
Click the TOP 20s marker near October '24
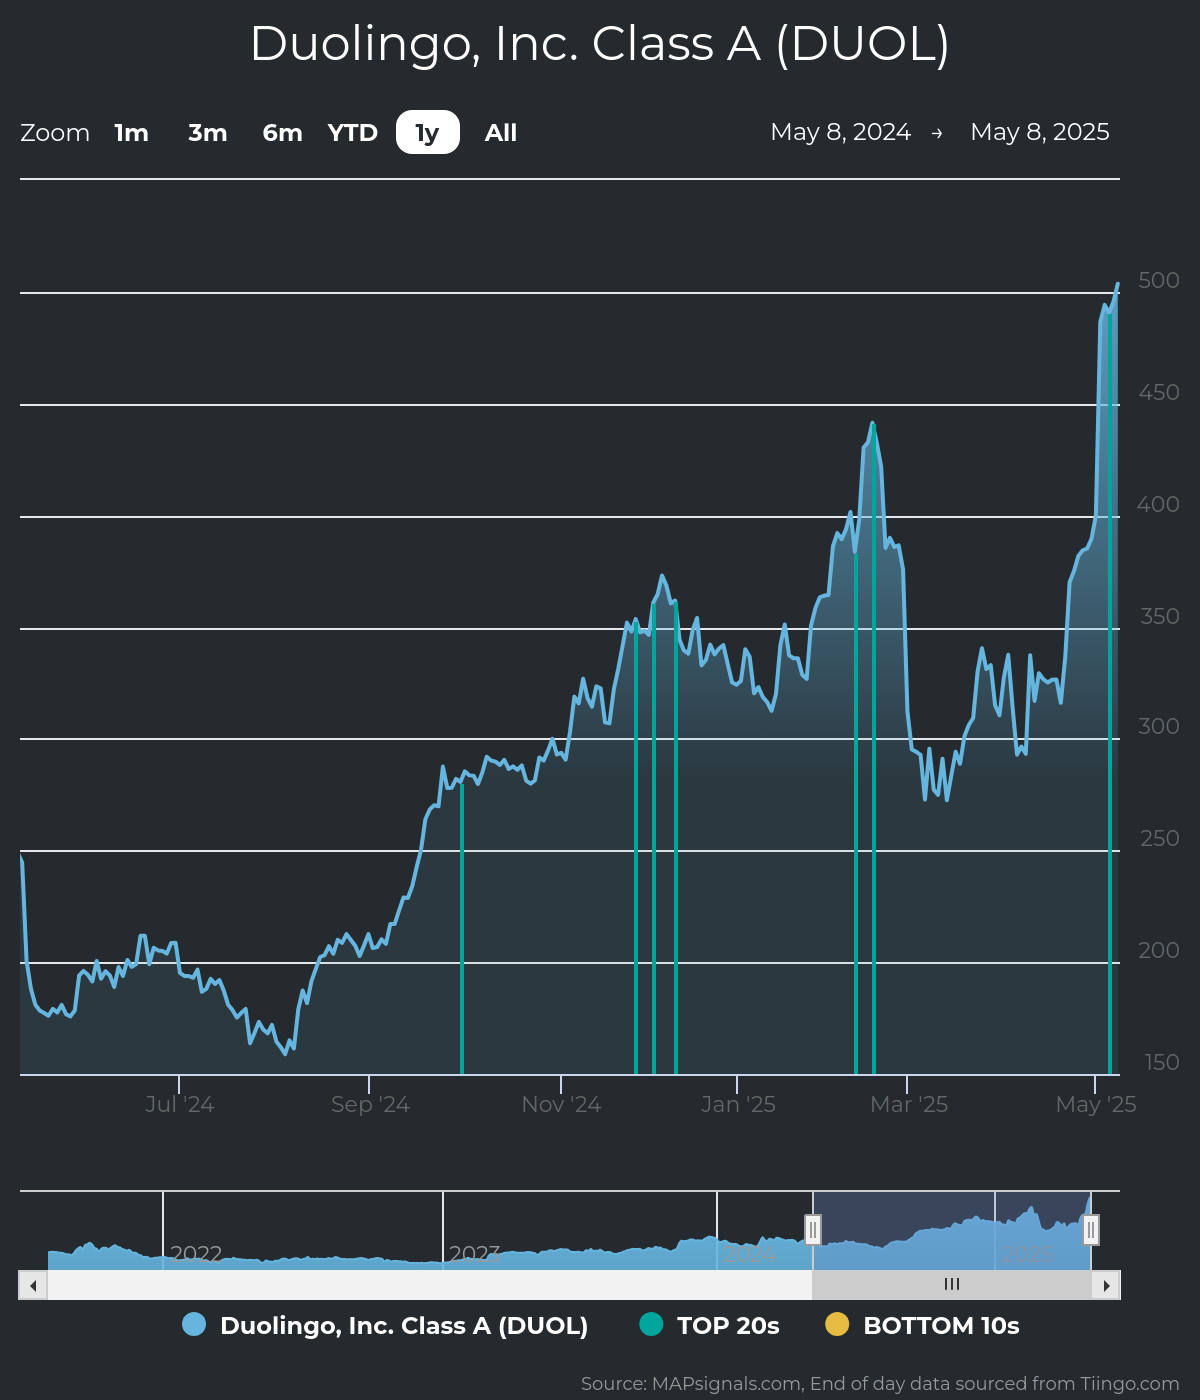pos(462,927)
